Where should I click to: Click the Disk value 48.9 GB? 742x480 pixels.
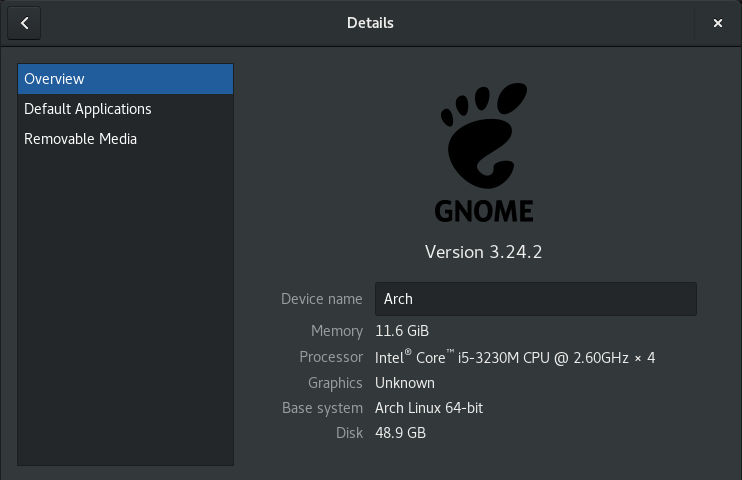coord(400,433)
